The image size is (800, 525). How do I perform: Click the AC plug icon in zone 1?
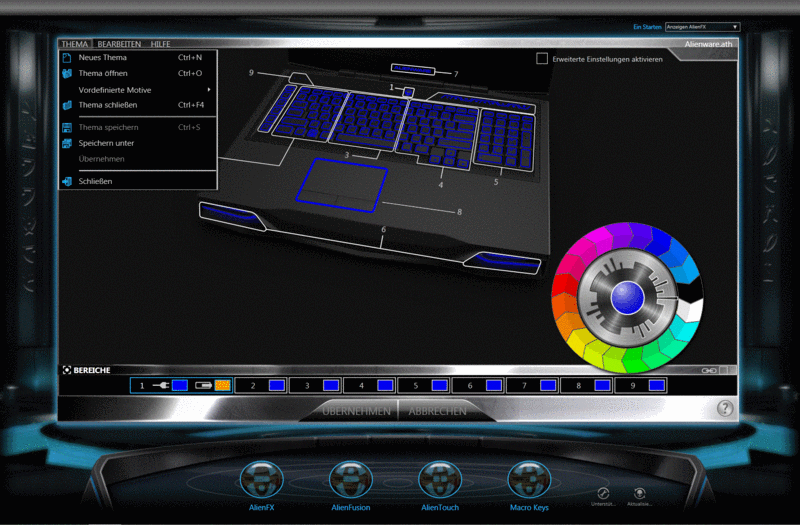tap(161, 385)
